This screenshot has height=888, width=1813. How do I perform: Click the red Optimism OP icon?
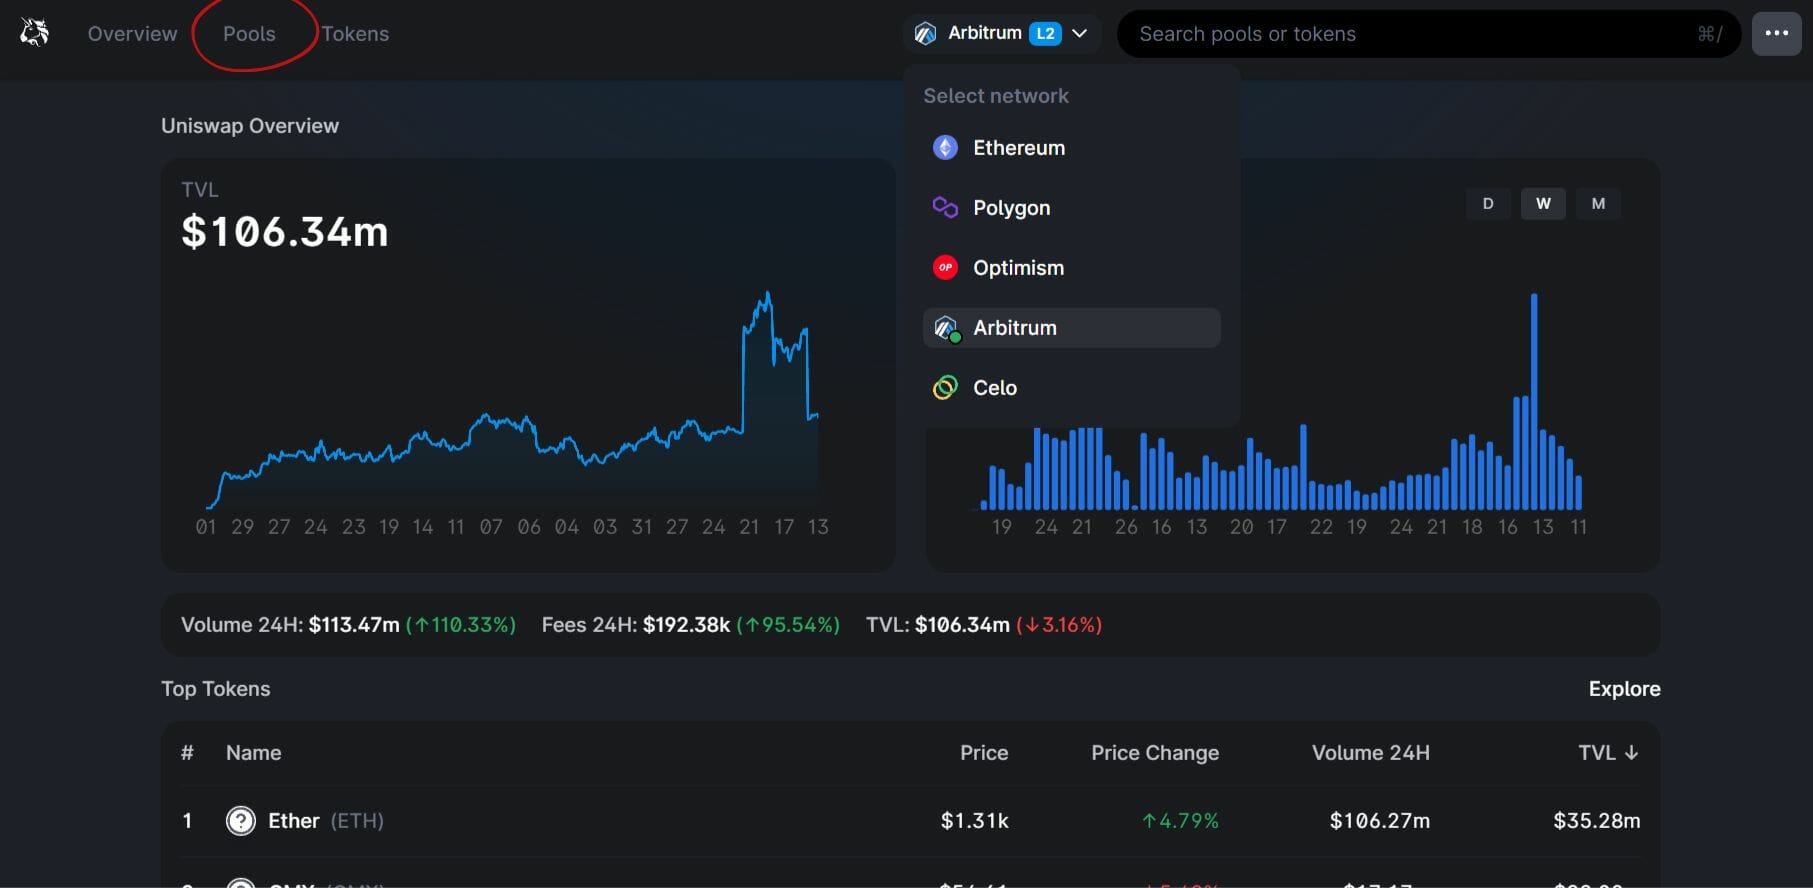click(x=945, y=267)
